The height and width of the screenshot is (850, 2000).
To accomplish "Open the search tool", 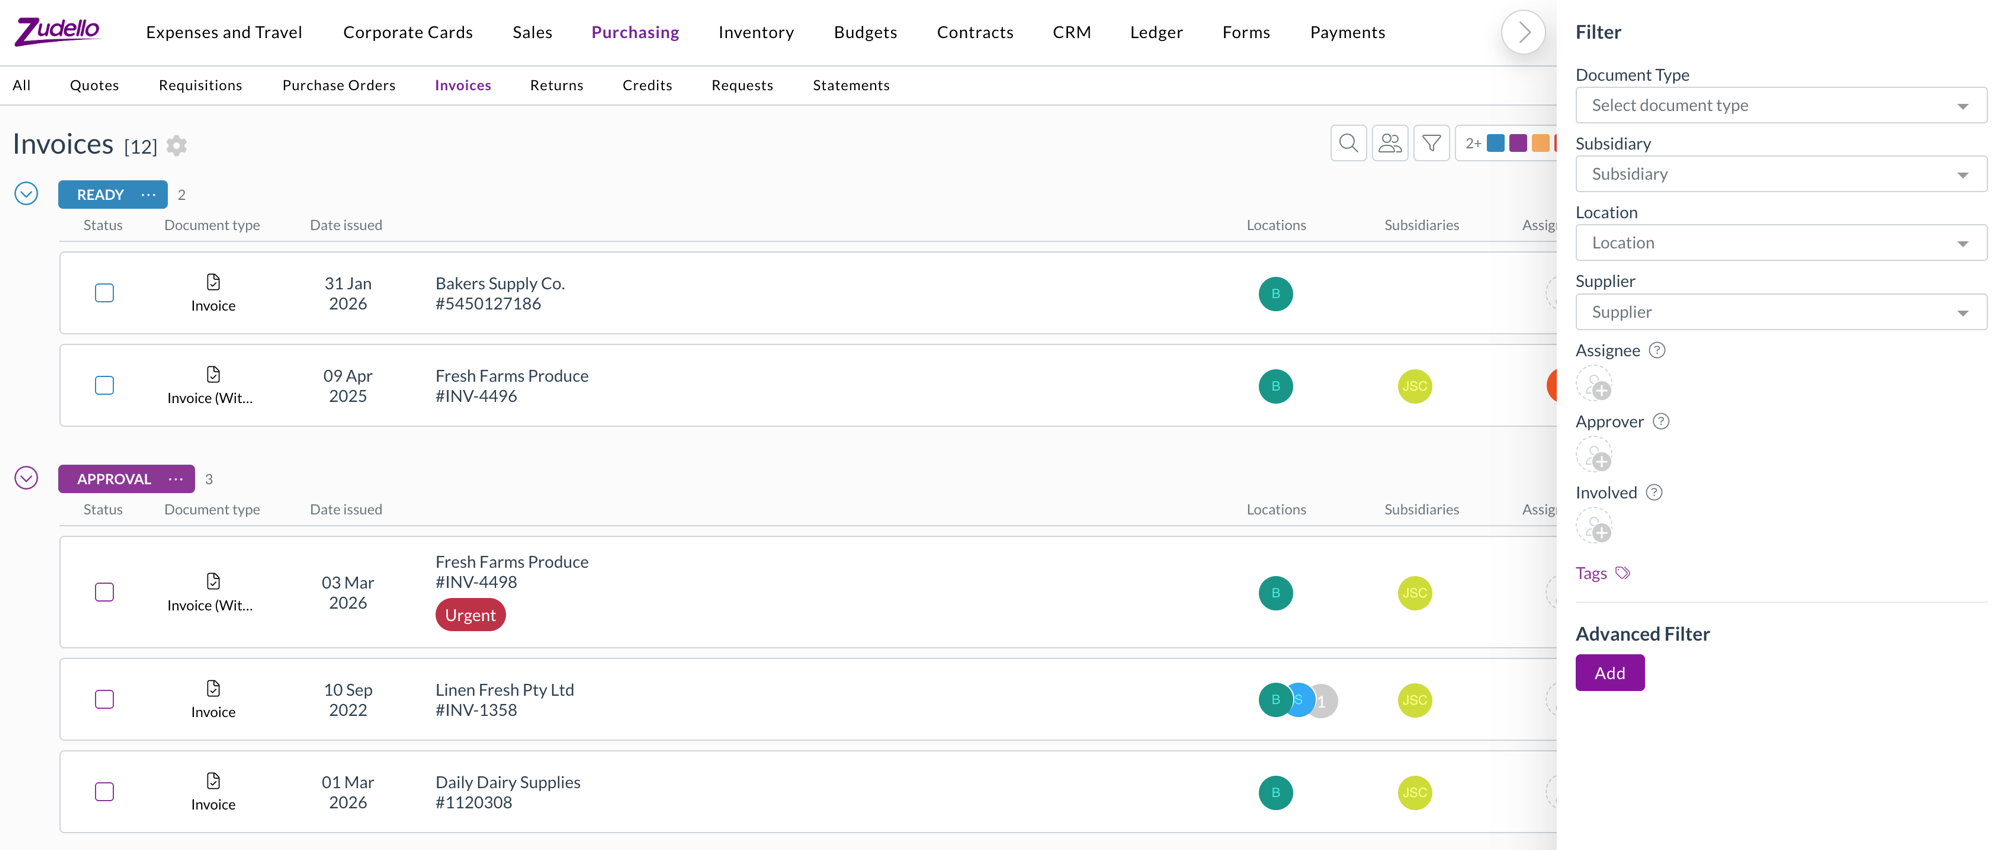I will pos(1348,144).
